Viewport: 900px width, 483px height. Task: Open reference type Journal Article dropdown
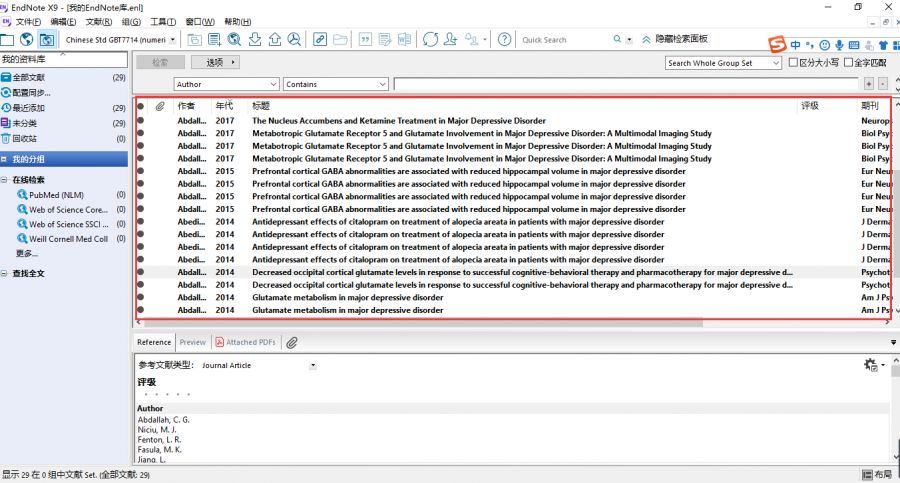[x=313, y=366]
